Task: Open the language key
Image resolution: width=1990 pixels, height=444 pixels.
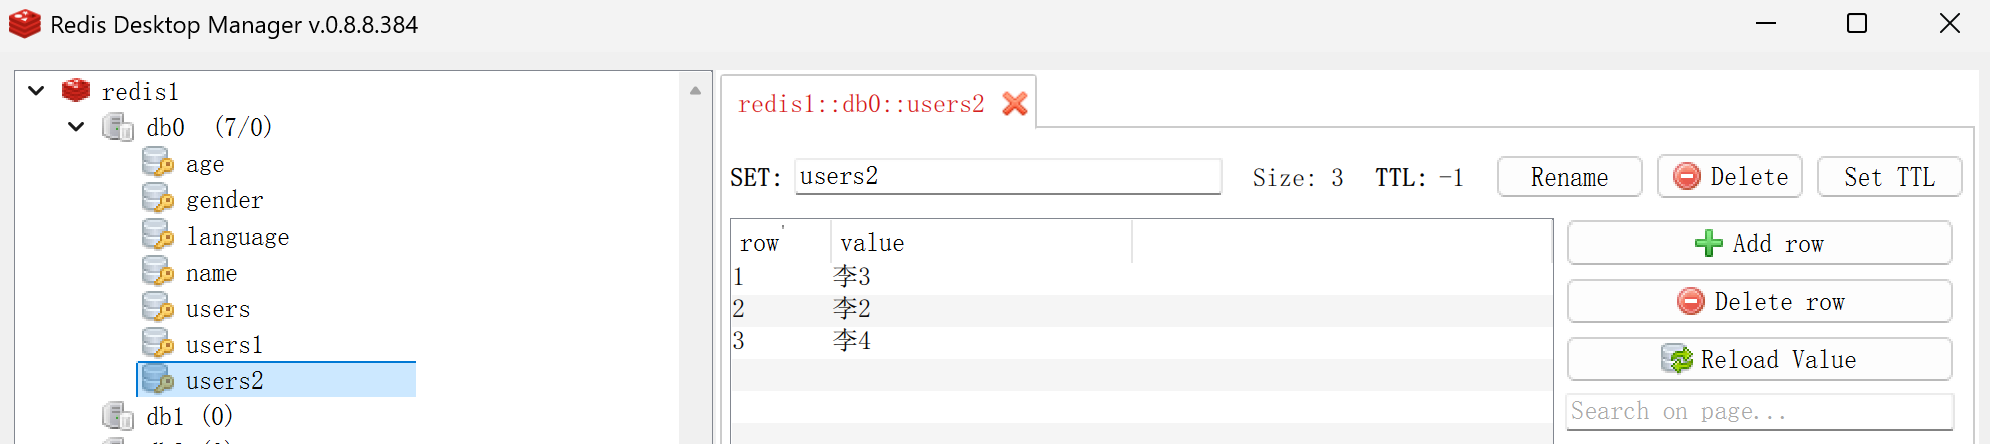Action: tap(237, 237)
